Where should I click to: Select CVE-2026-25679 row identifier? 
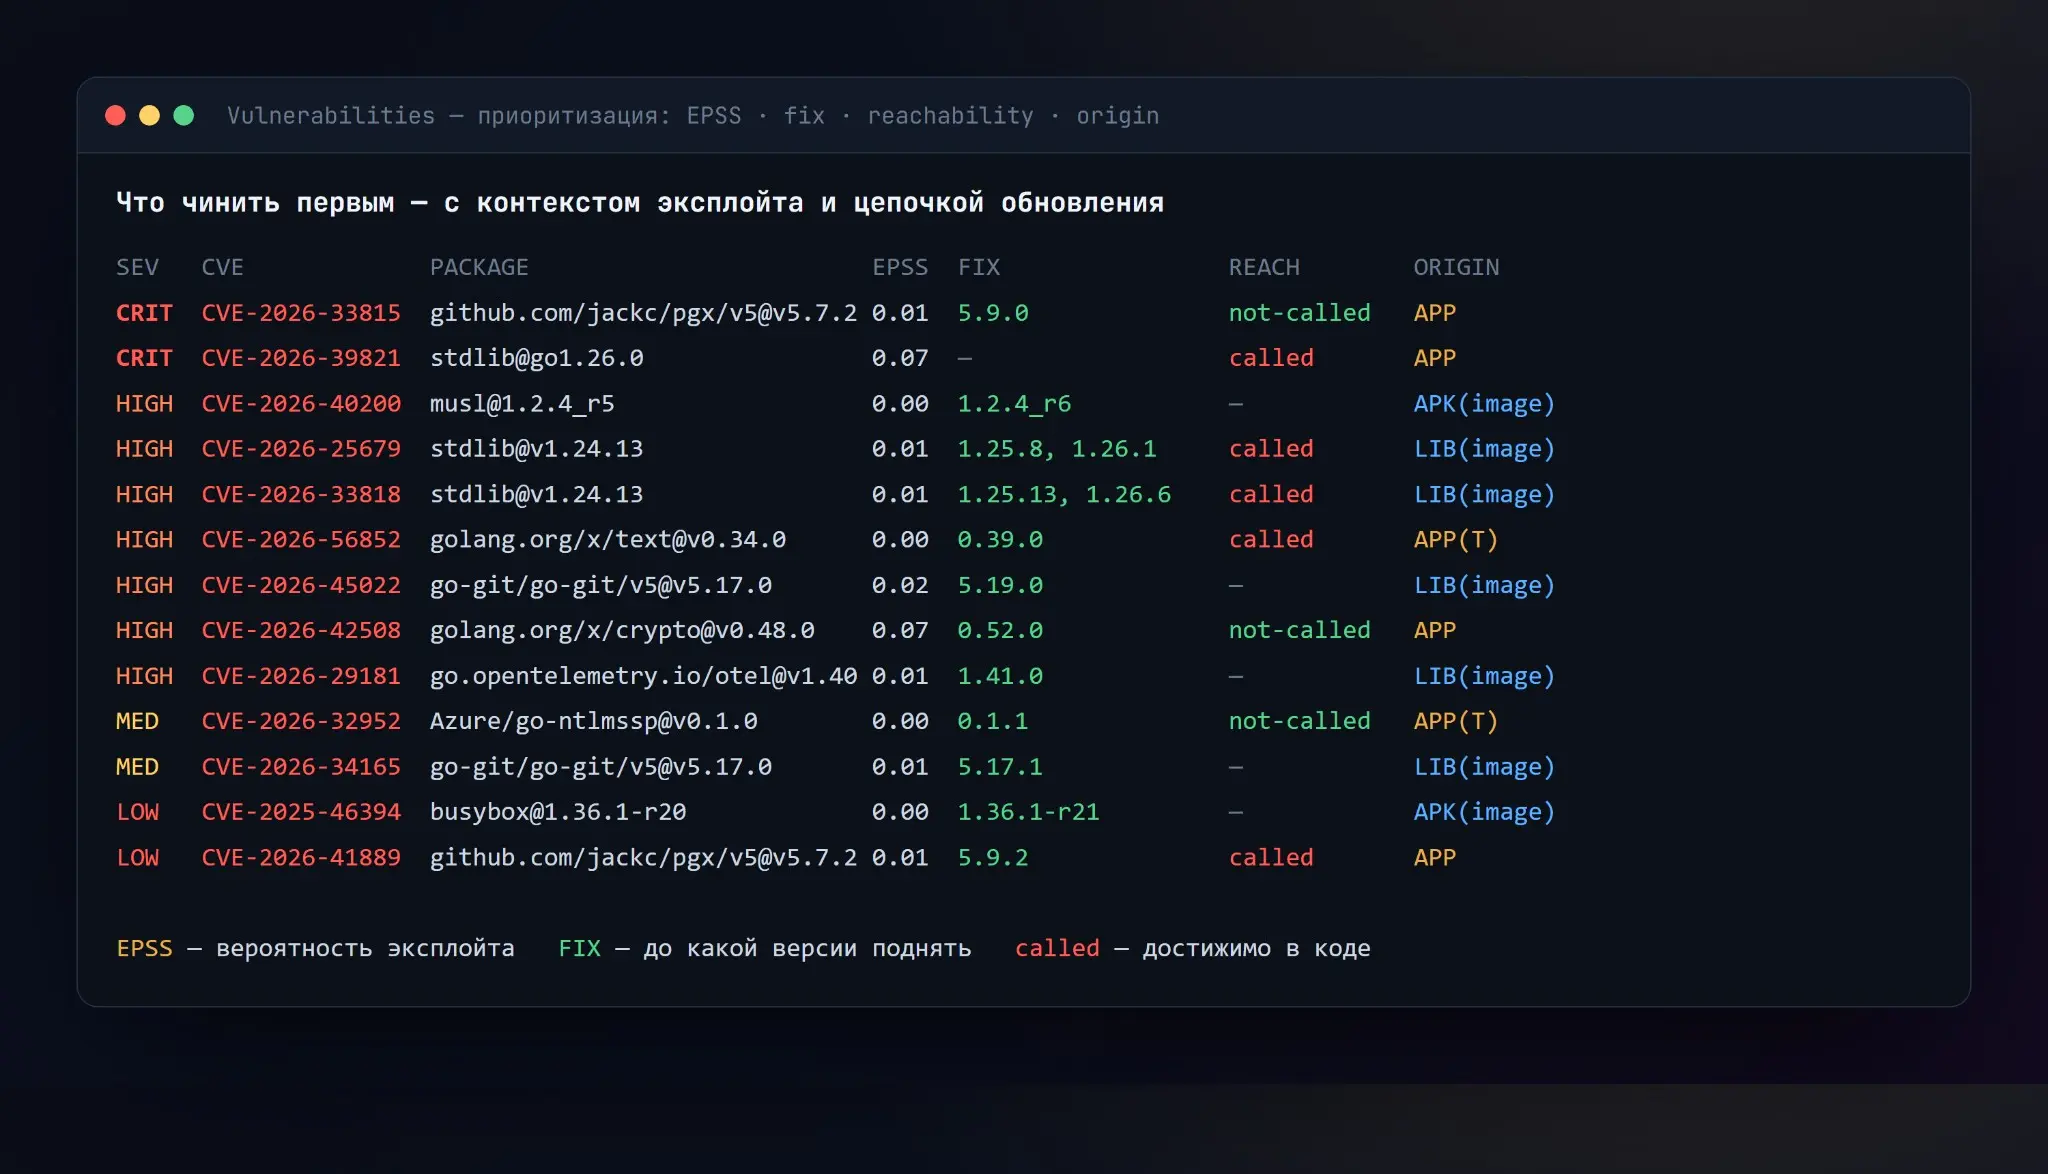coord(301,449)
